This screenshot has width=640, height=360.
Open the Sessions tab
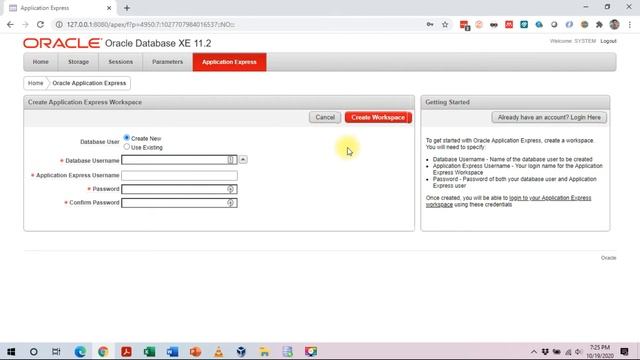[x=120, y=62]
